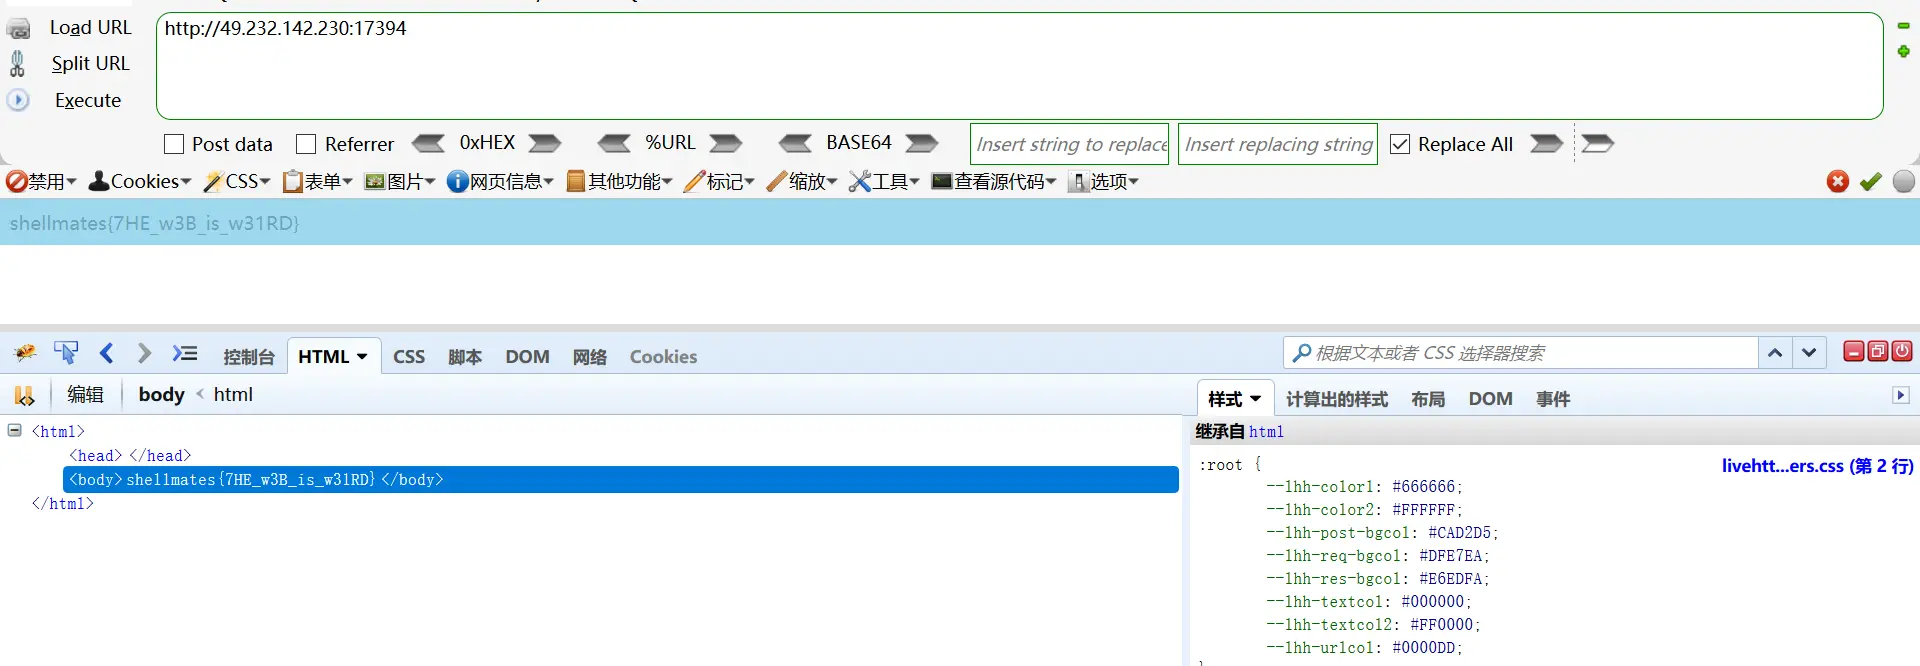Click the 0xHEX decode left arrow
The image size is (1920, 666).
click(x=429, y=144)
